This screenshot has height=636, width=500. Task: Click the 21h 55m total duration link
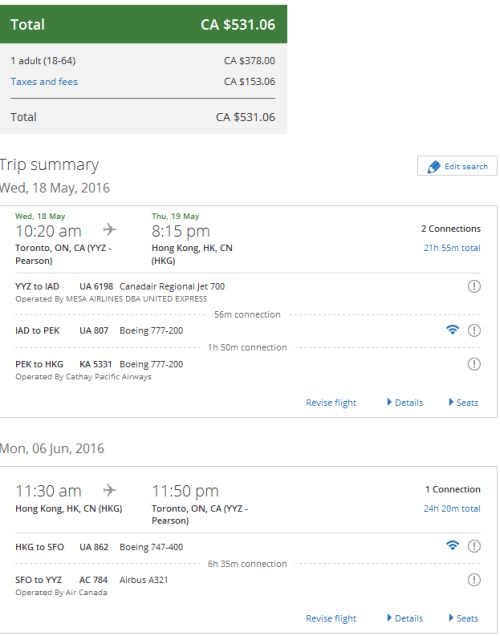click(452, 248)
